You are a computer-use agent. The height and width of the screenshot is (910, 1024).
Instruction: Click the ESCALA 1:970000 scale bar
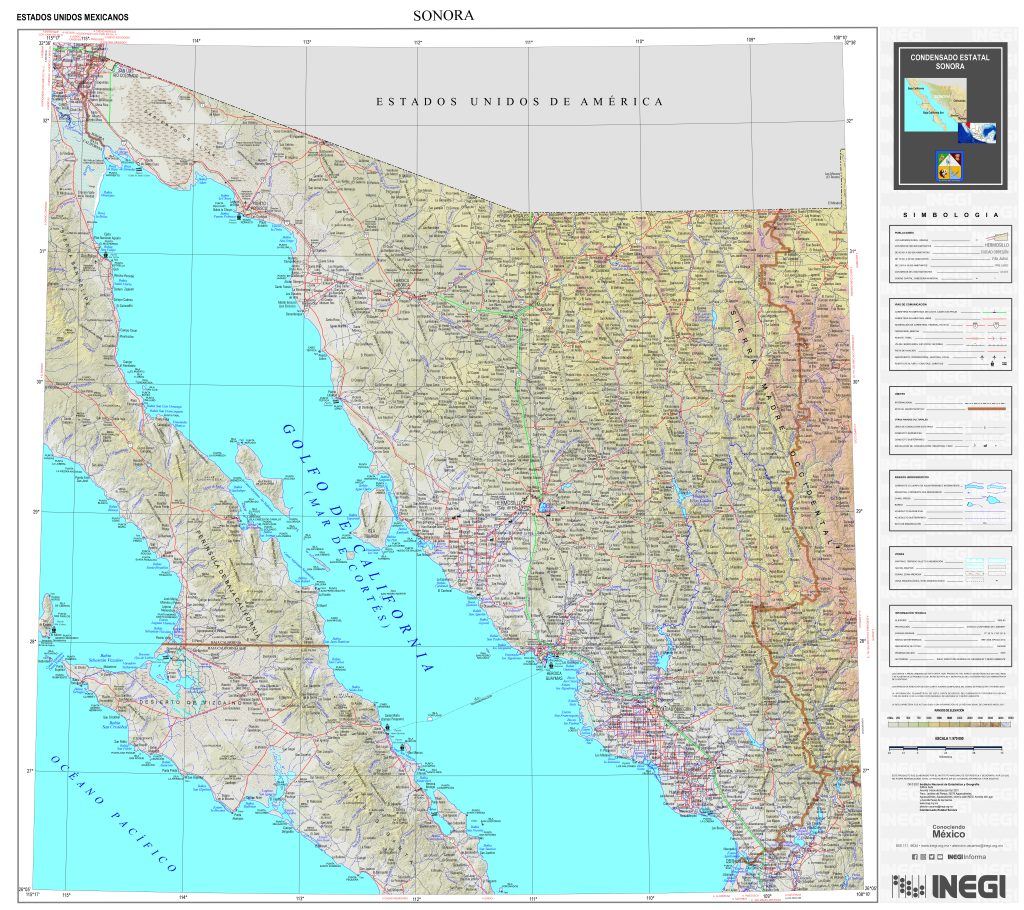point(945,746)
